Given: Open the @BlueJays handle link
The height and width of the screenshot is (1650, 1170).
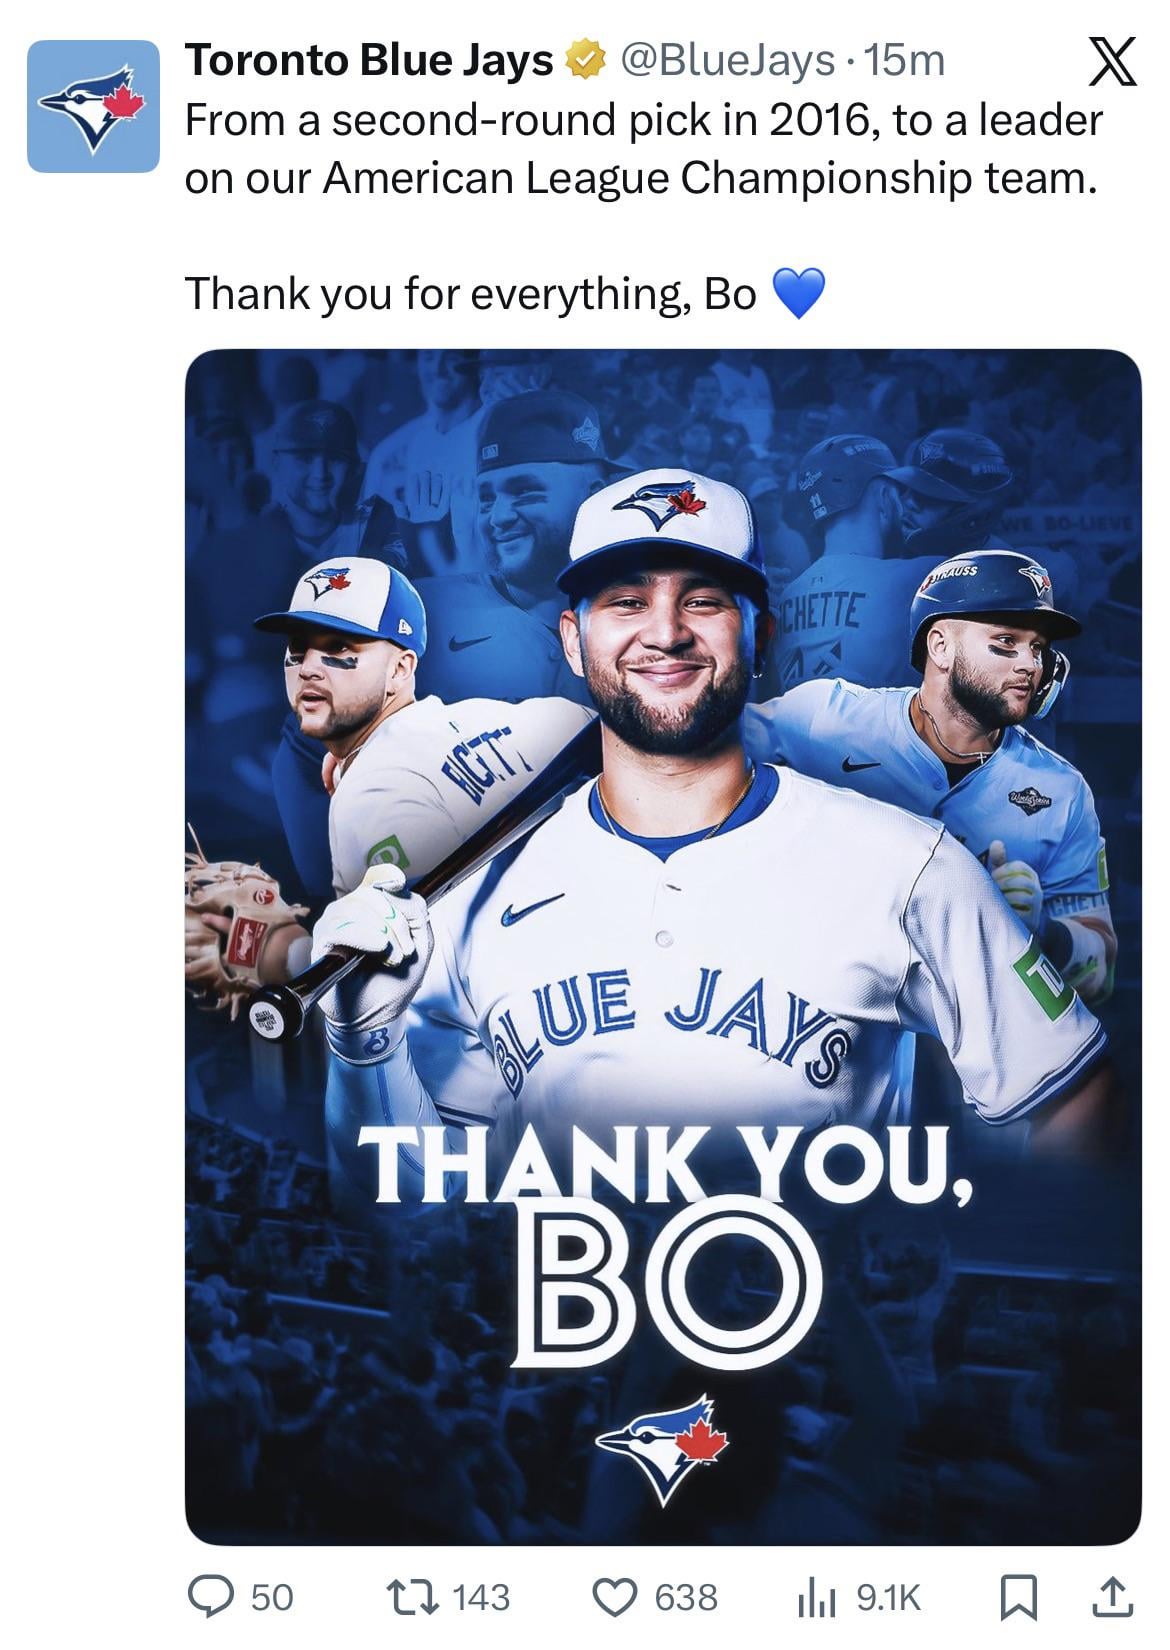Looking at the screenshot, I should coord(727,61).
